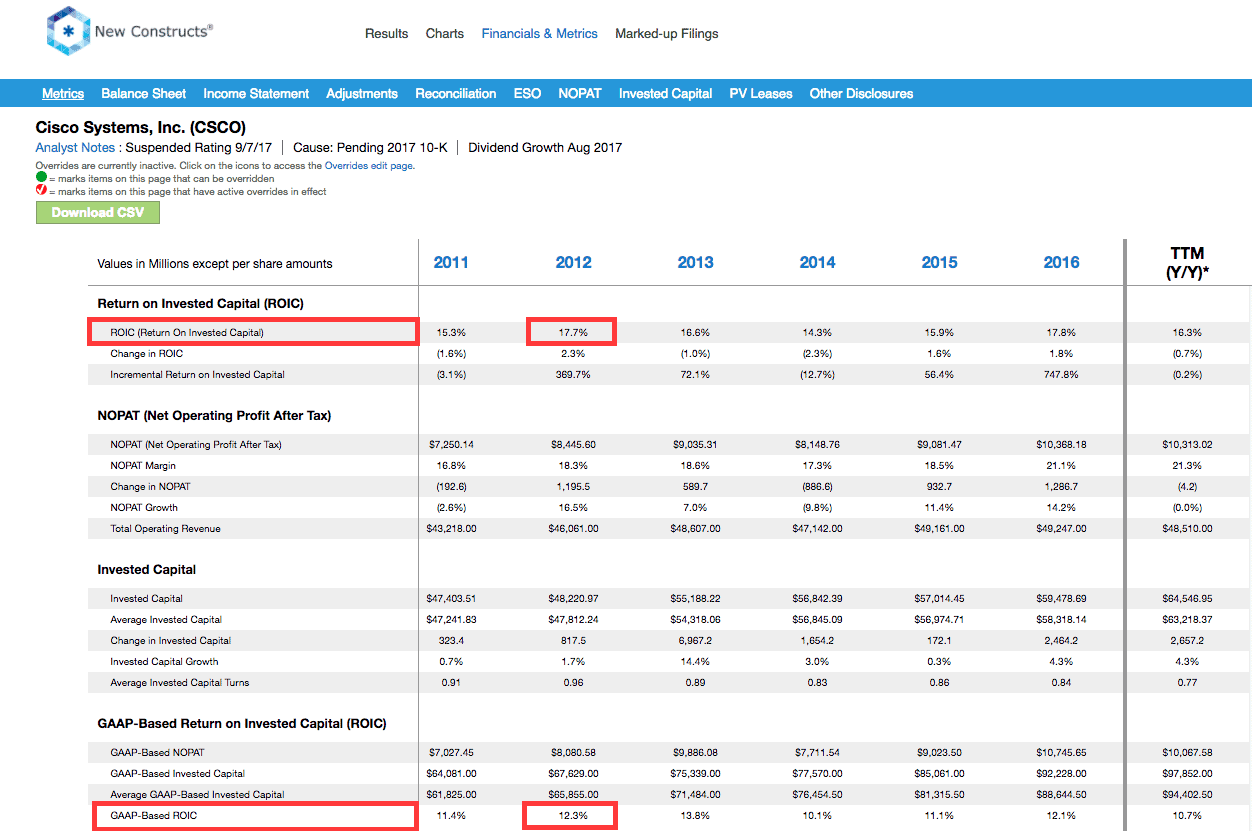The image size is (1252, 831).
Task: Click the 'NOPAT Margin' row label
Action: (x=145, y=466)
